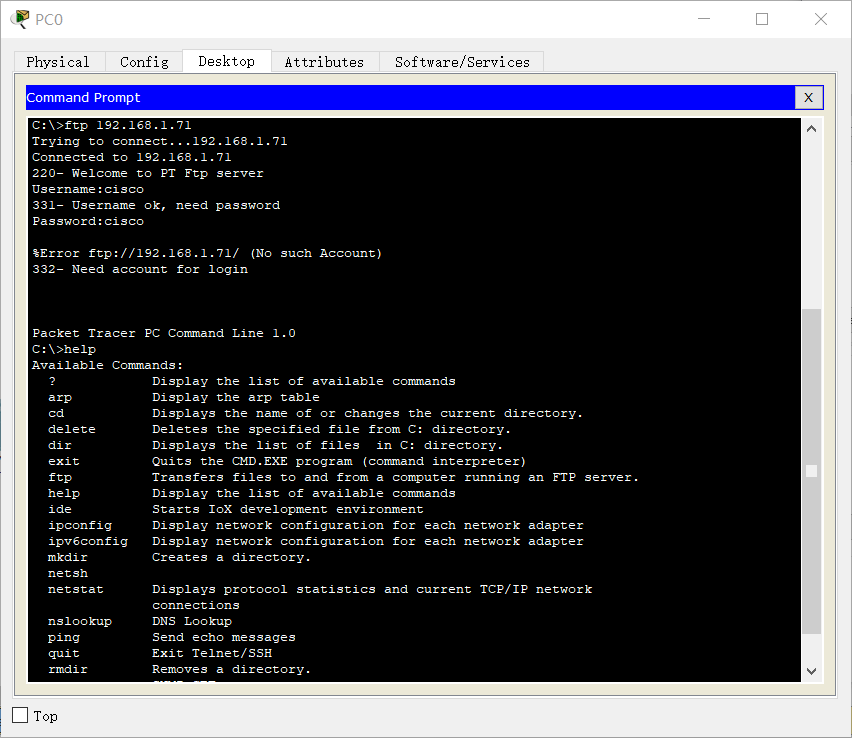Click the 'Password:cisco' line

click(87, 221)
